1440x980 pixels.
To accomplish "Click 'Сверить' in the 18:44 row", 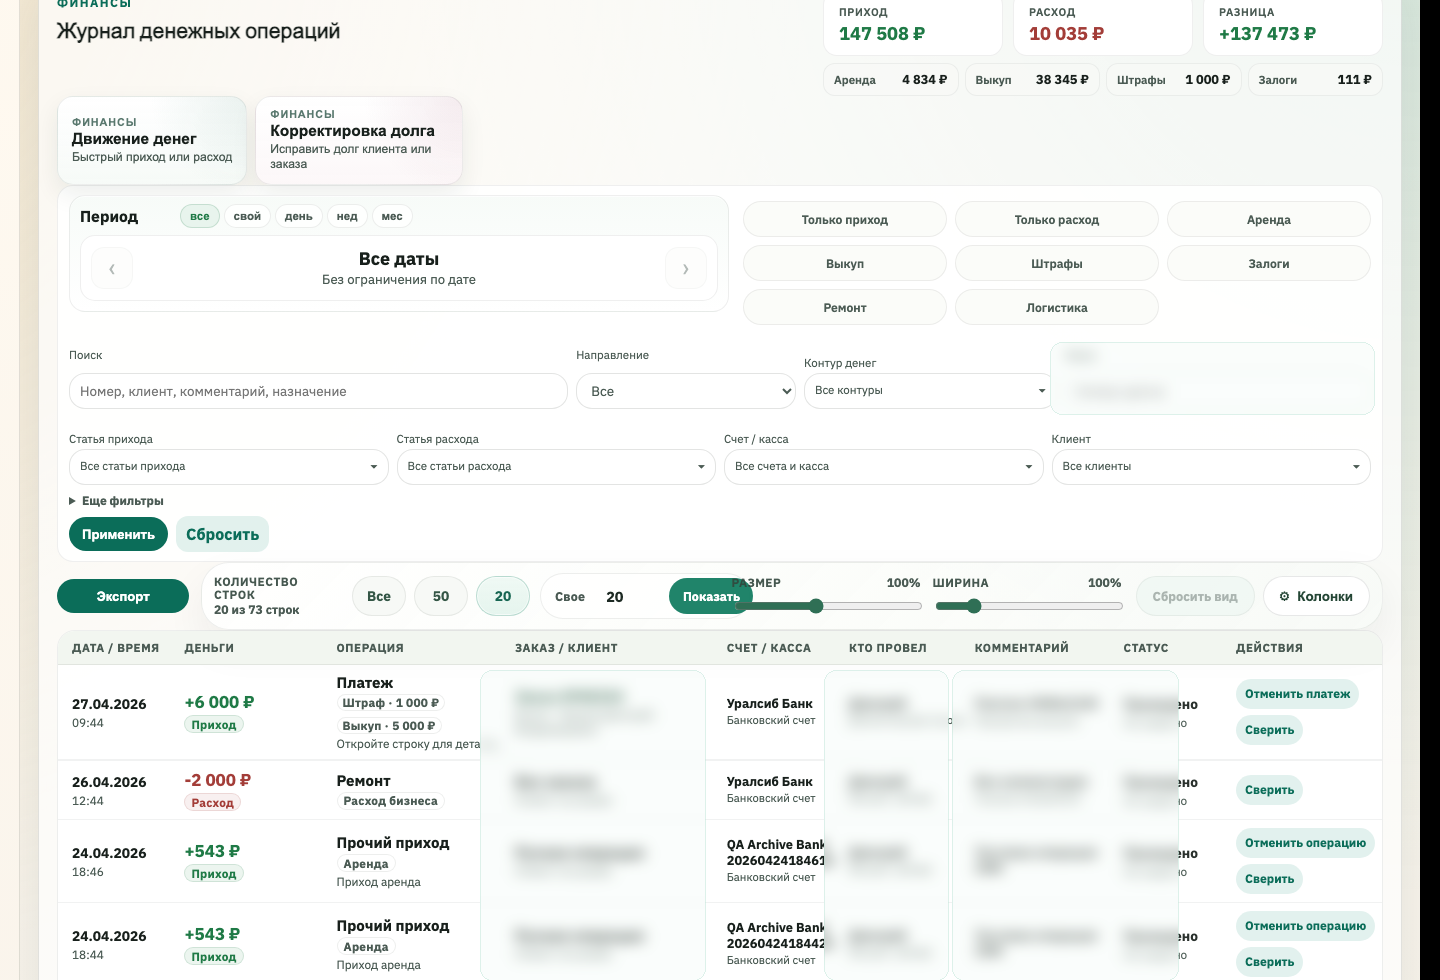I will [1269, 962].
